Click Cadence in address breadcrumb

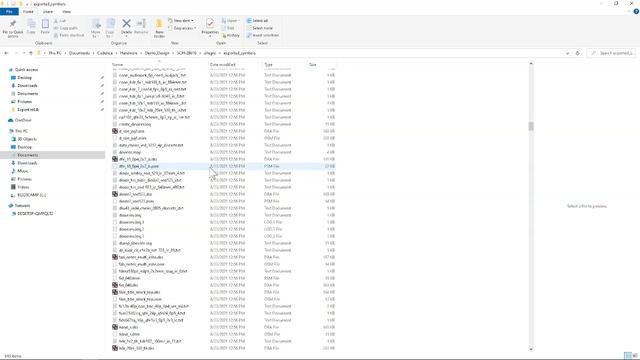(105, 53)
